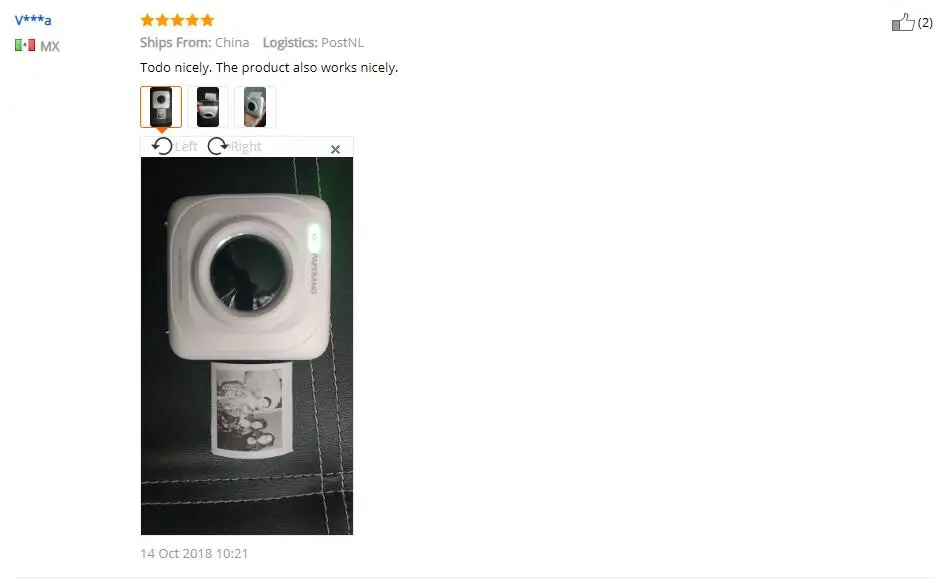Click the third orange rating star
This screenshot has width=941, height=579.
(x=178, y=20)
